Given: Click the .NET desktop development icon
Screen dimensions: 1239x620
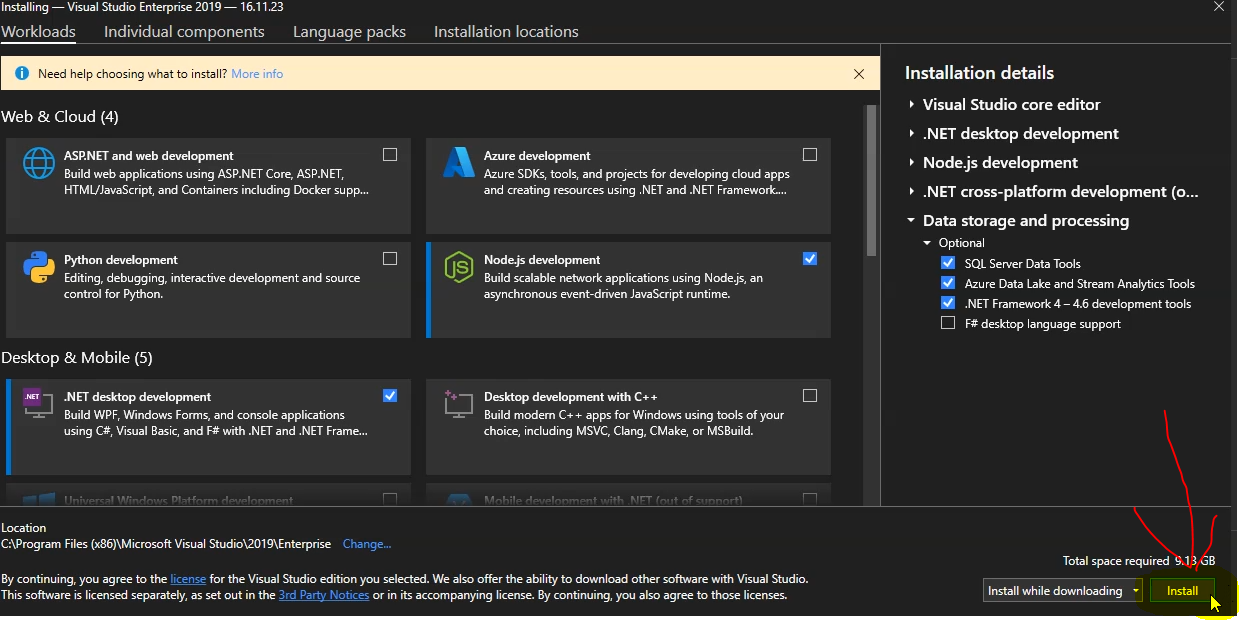Looking at the screenshot, I should [x=37, y=405].
